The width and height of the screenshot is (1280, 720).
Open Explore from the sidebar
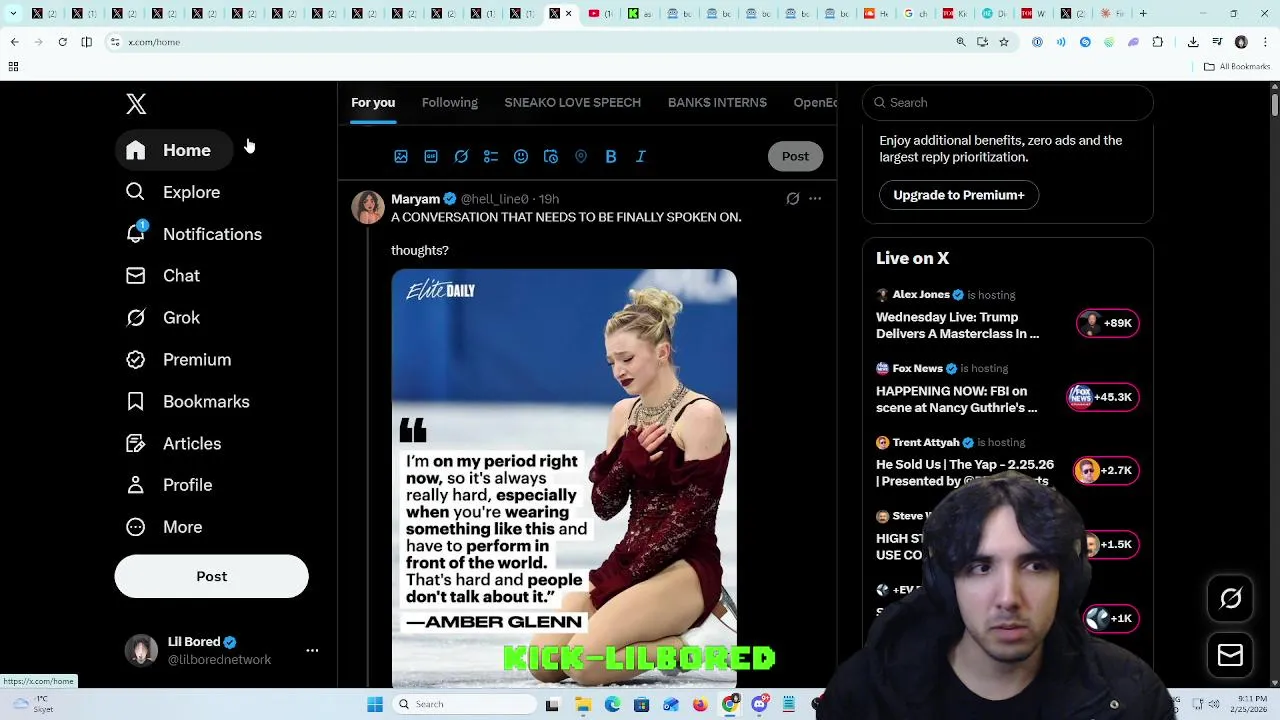coord(173,192)
